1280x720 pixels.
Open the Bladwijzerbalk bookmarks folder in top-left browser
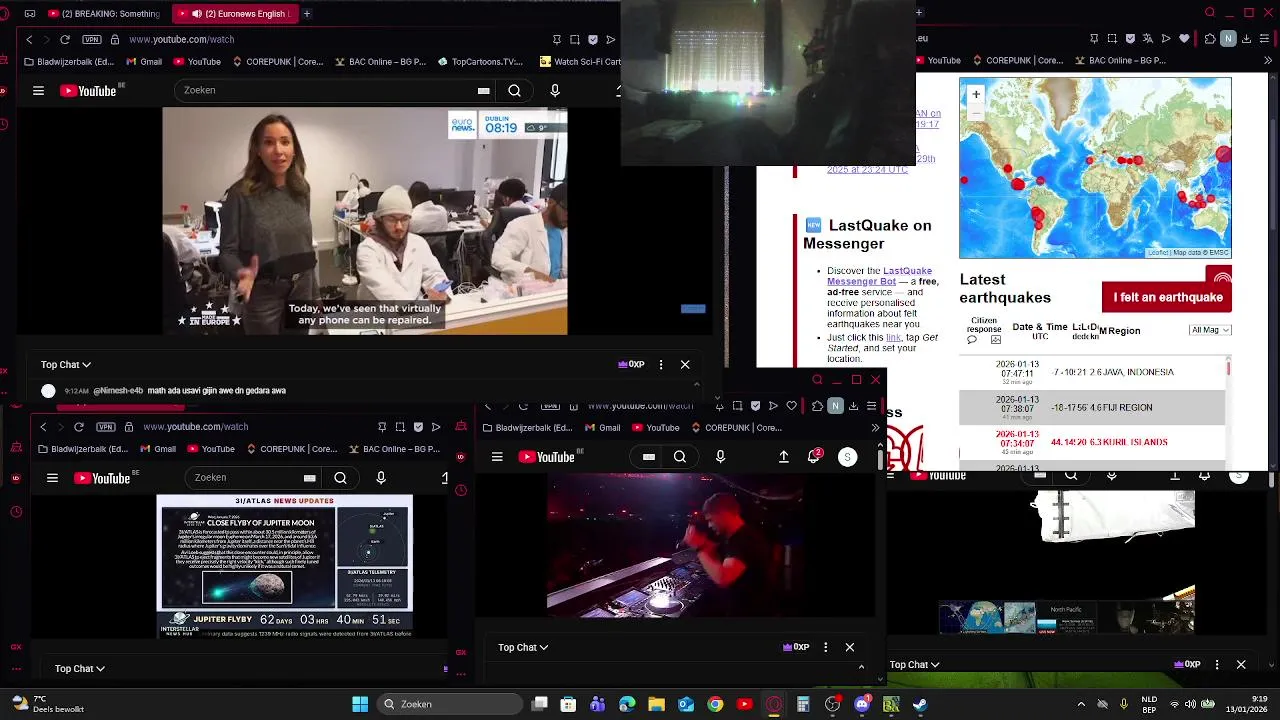70,61
